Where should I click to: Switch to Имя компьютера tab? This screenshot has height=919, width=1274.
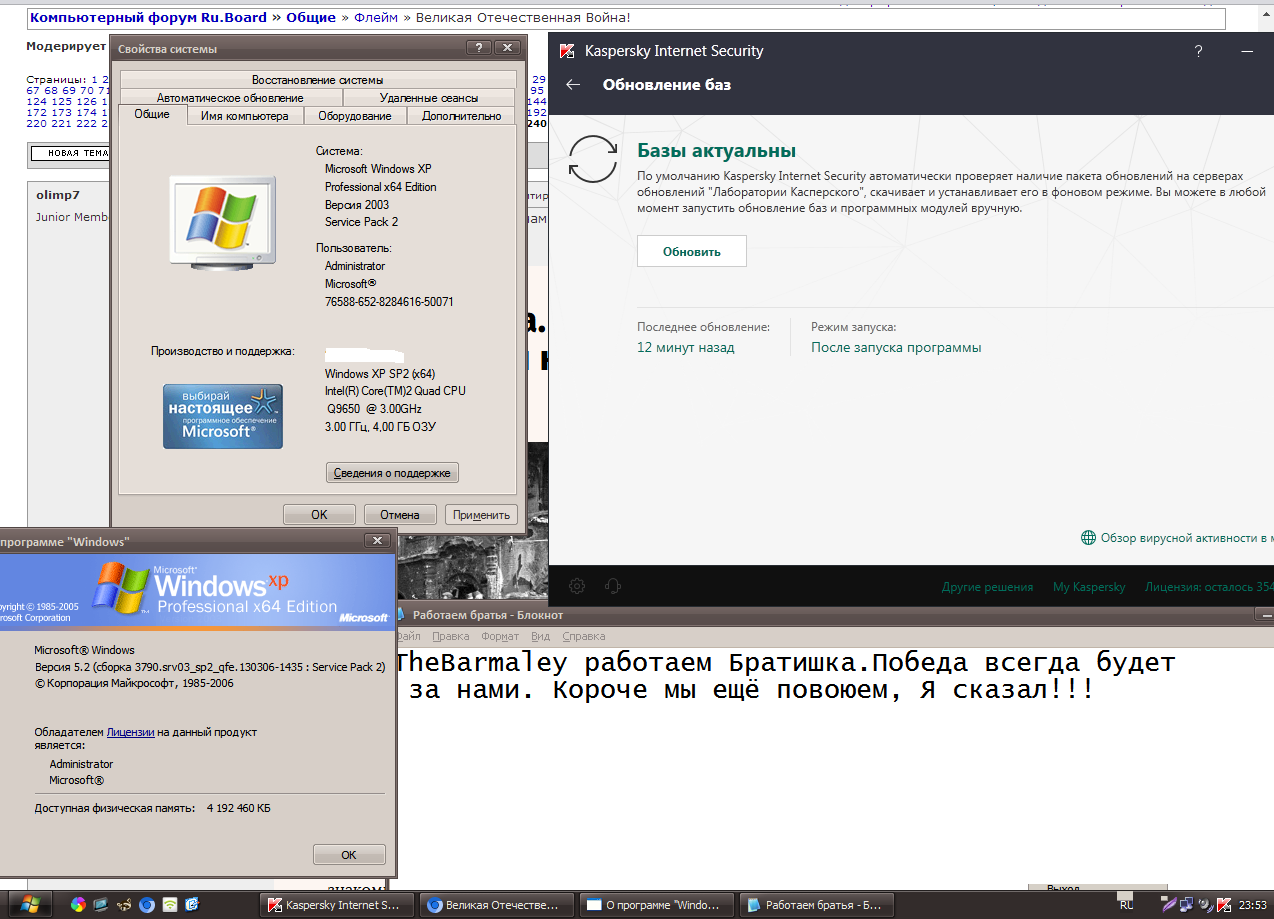pyautogui.click(x=244, y=116)
